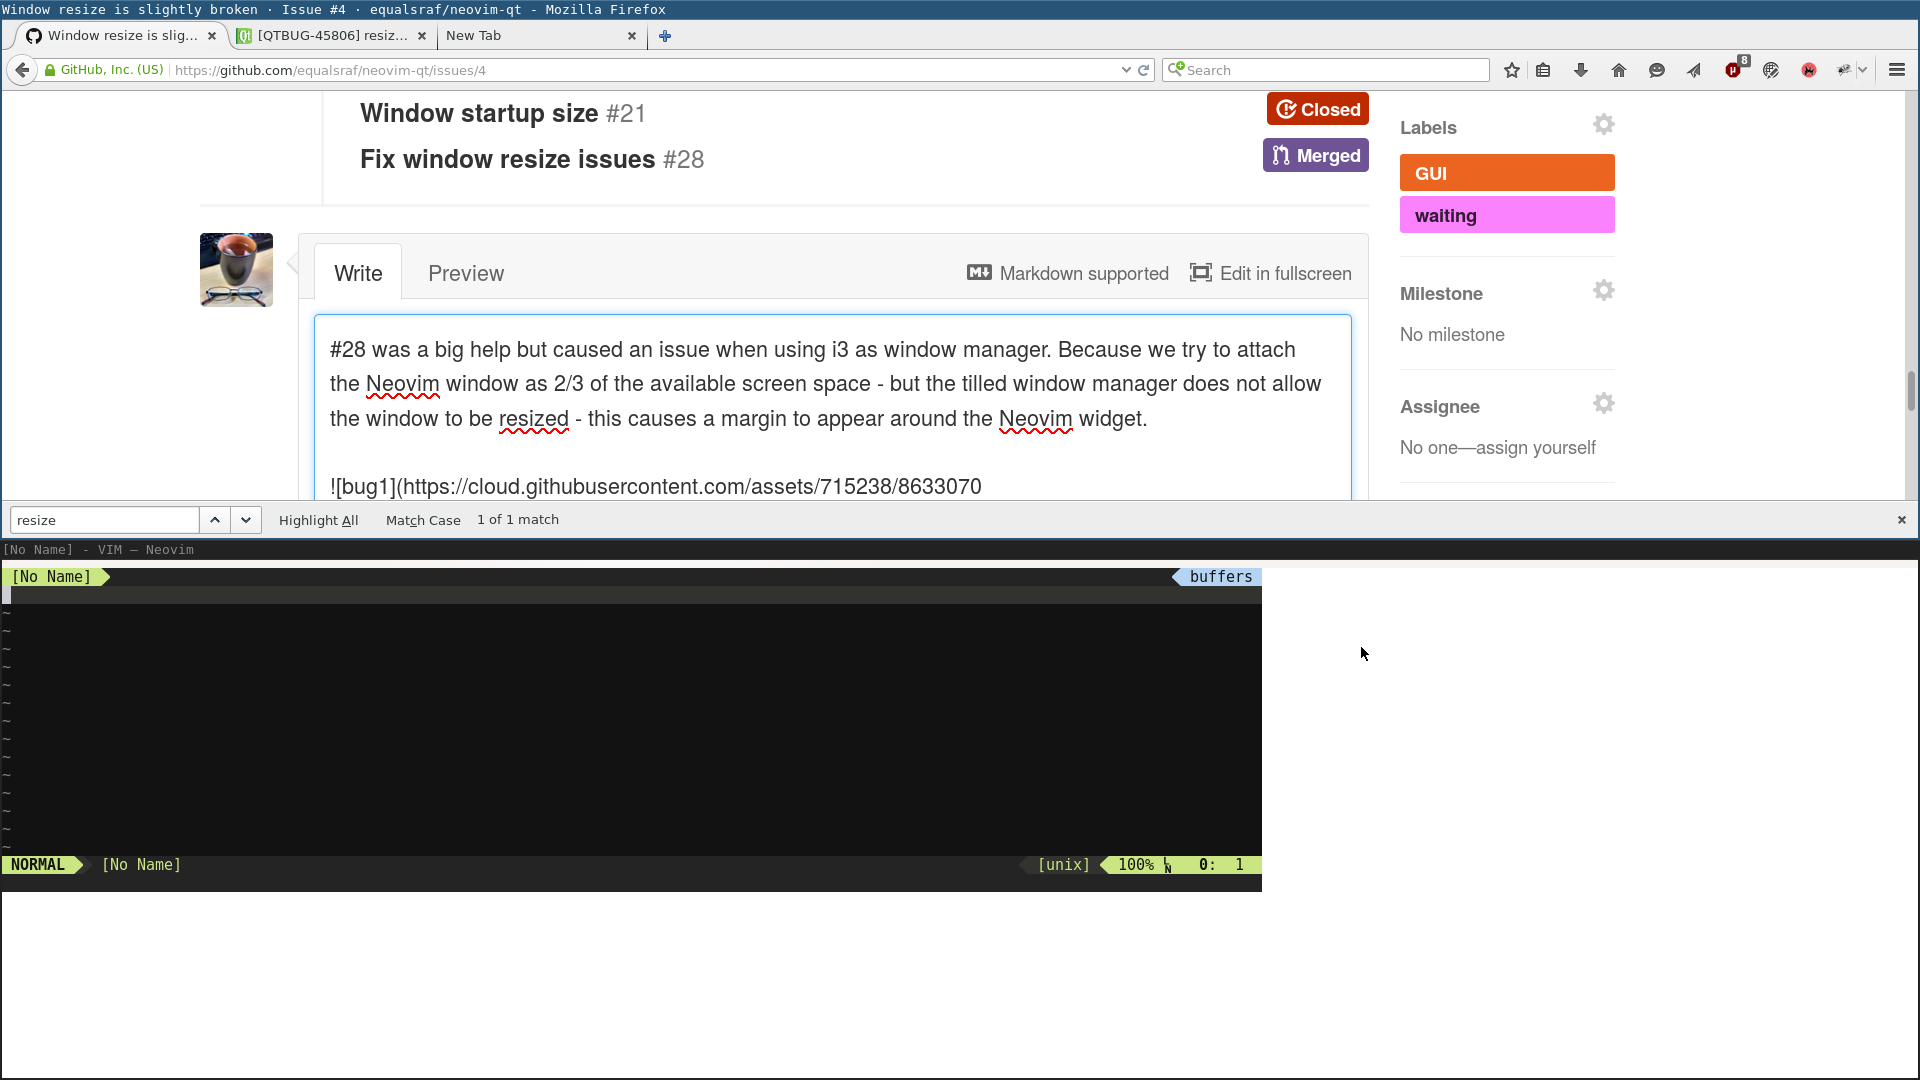
Task: Click '[No Name]' in the Neovim statusline
Action: (x=141, y=865)
